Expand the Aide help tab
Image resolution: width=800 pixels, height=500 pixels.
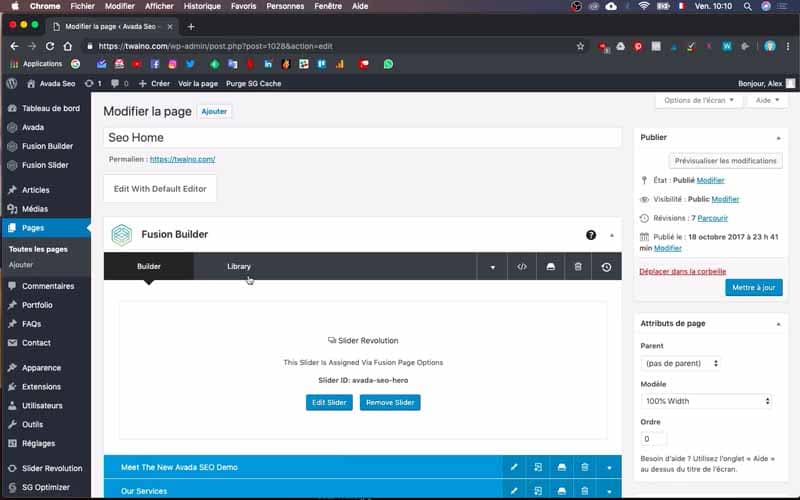(x=767, y=100)
